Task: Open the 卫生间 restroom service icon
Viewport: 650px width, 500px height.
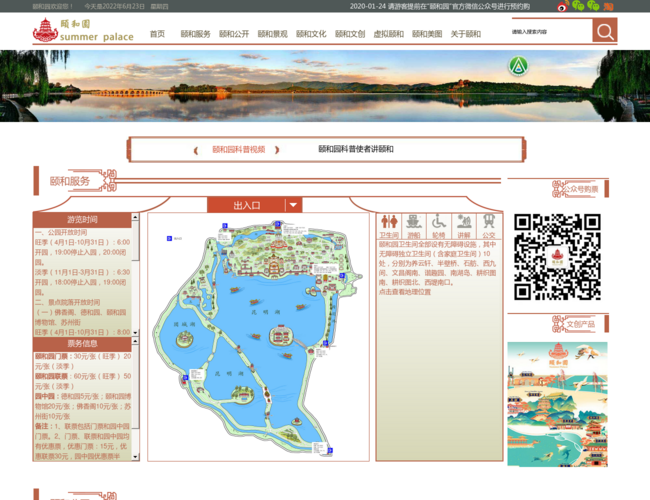Action: click(x=389, y=225)
